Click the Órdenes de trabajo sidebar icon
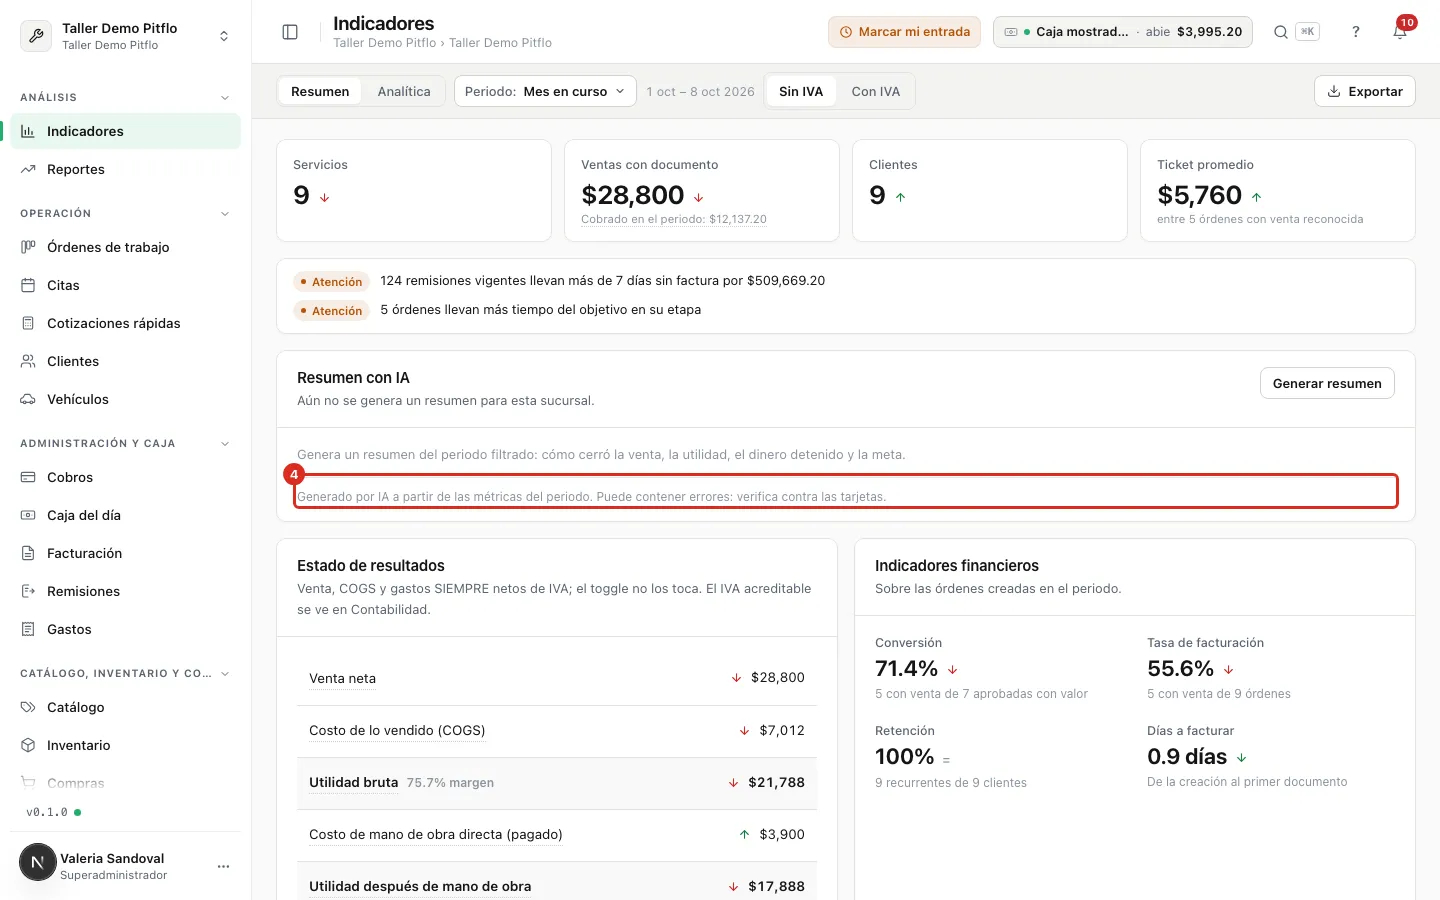The height and width of the screenshot is (900, 1440). tap(28, 247)
